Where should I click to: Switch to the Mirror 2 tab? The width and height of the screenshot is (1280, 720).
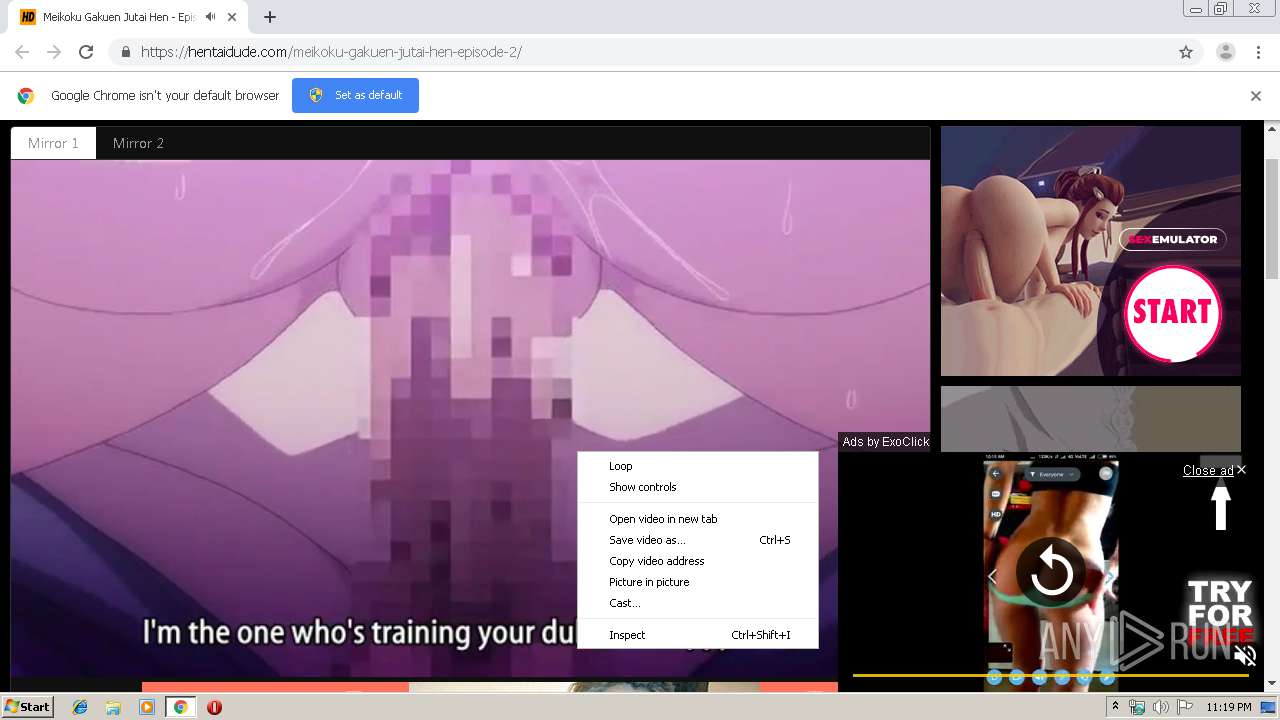(x=138, y=143)
